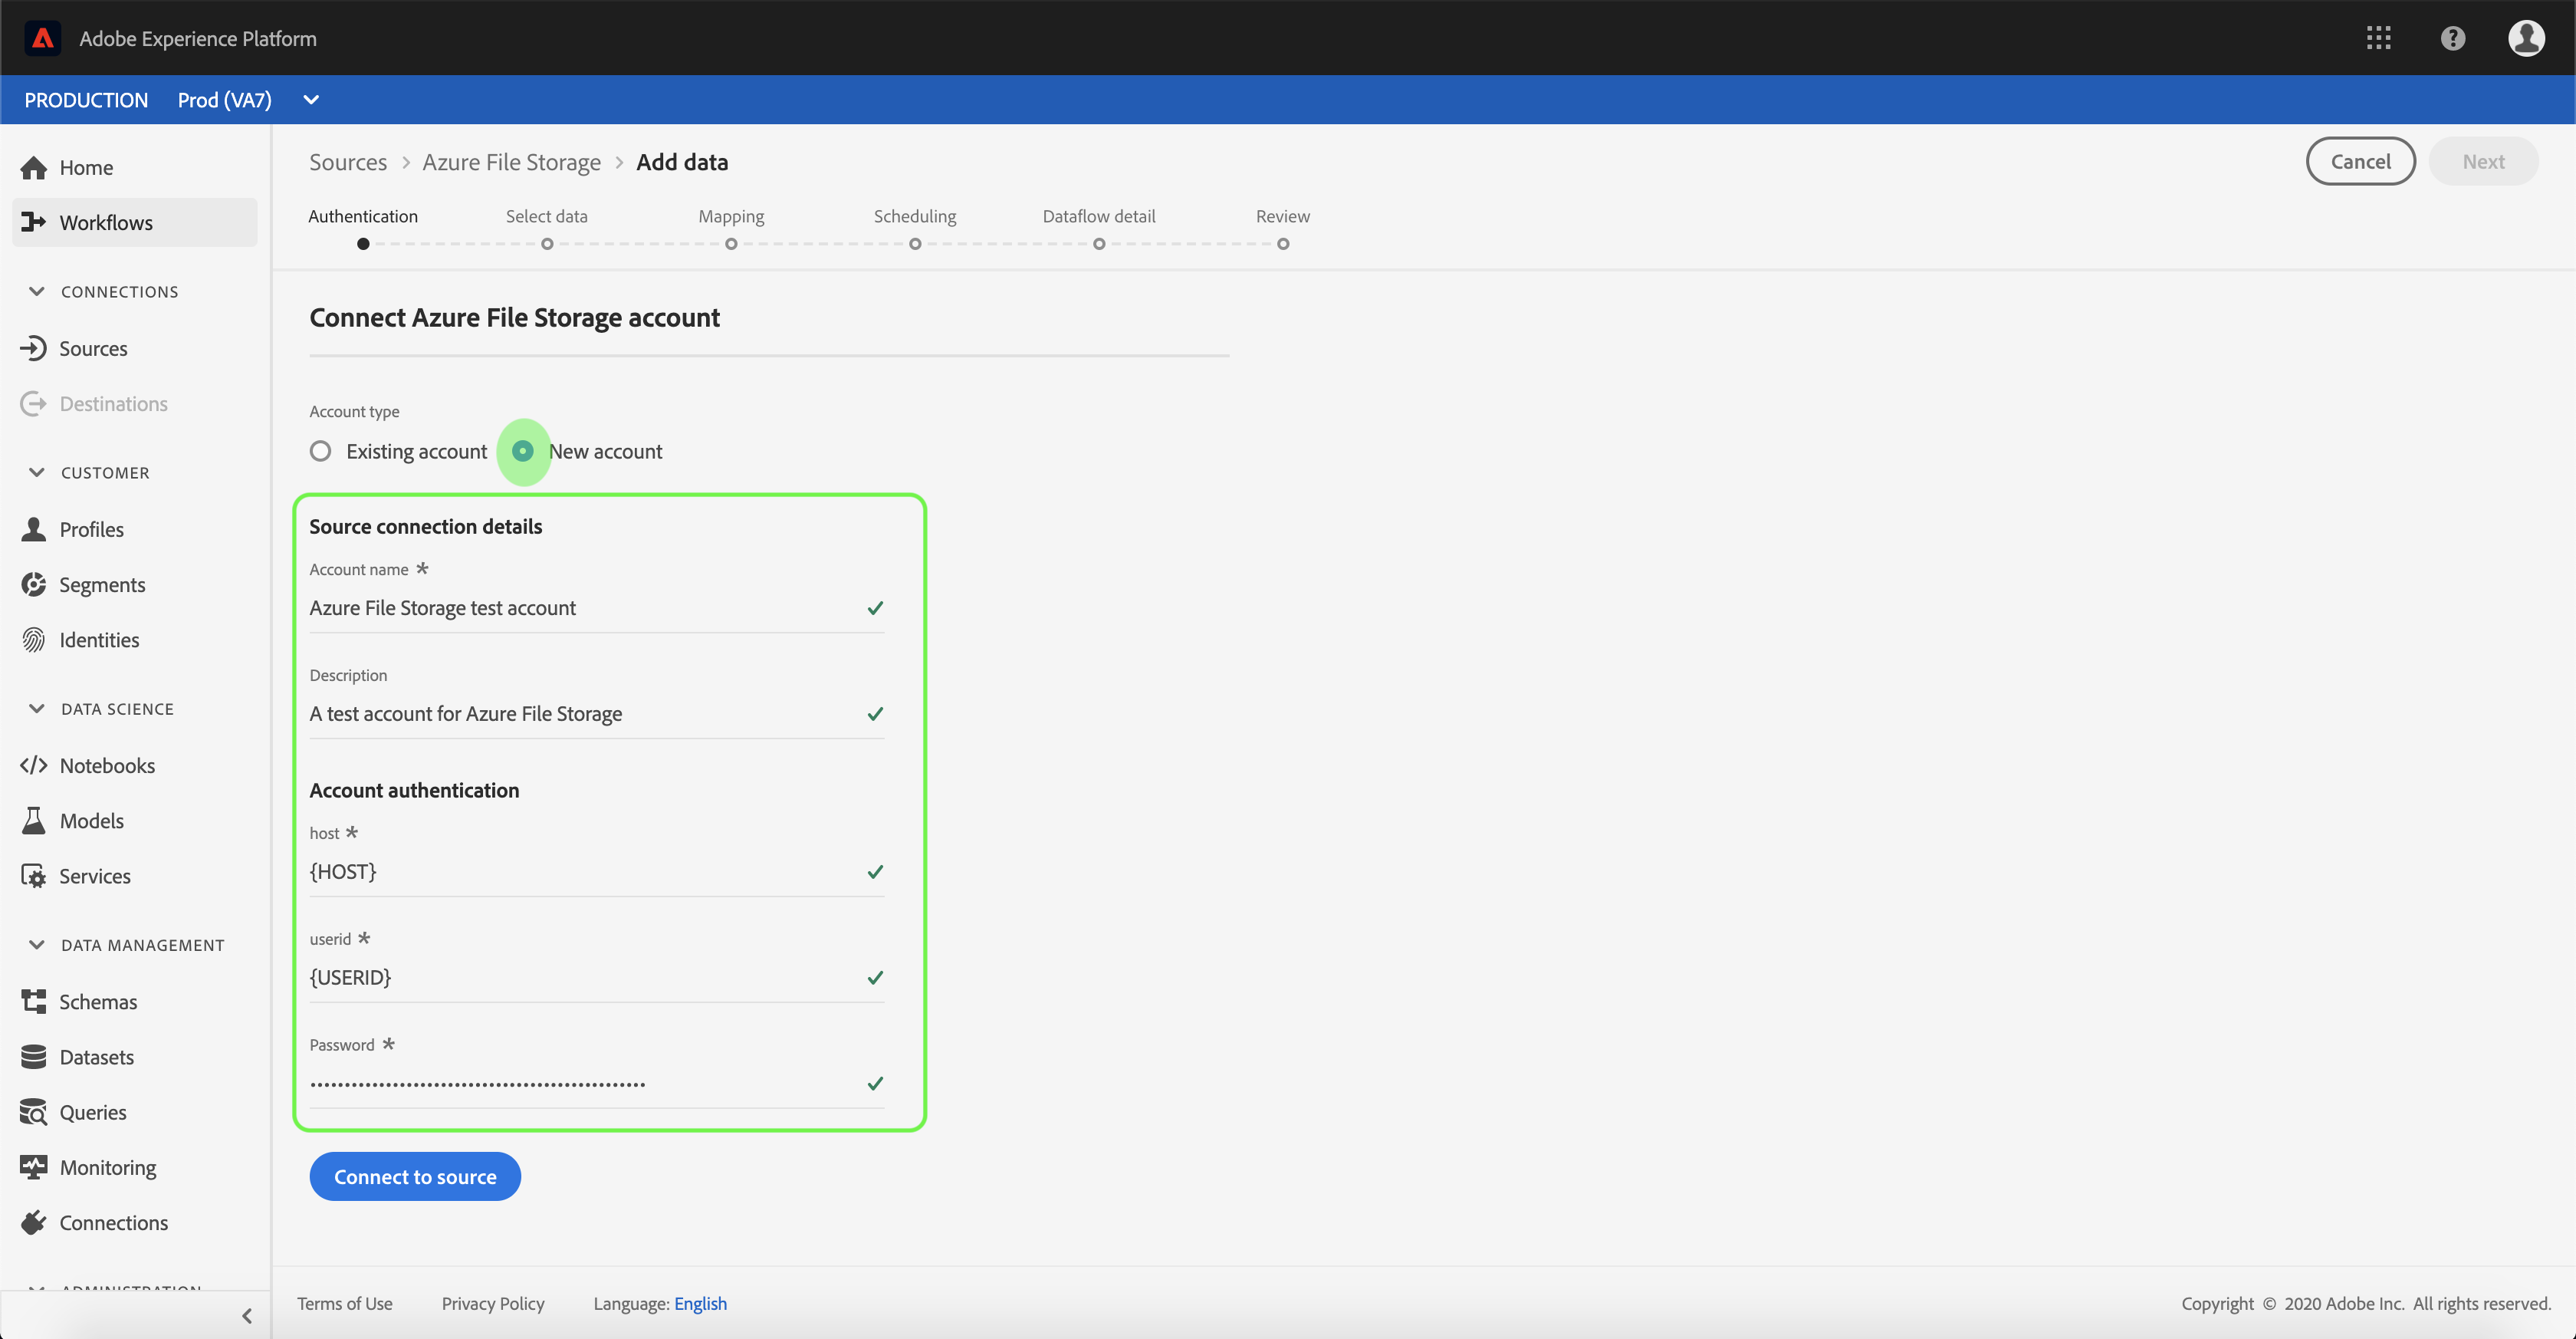2576x1339 pixels.
Task: Click the help question mark icon
Action: coord(2452,38)
